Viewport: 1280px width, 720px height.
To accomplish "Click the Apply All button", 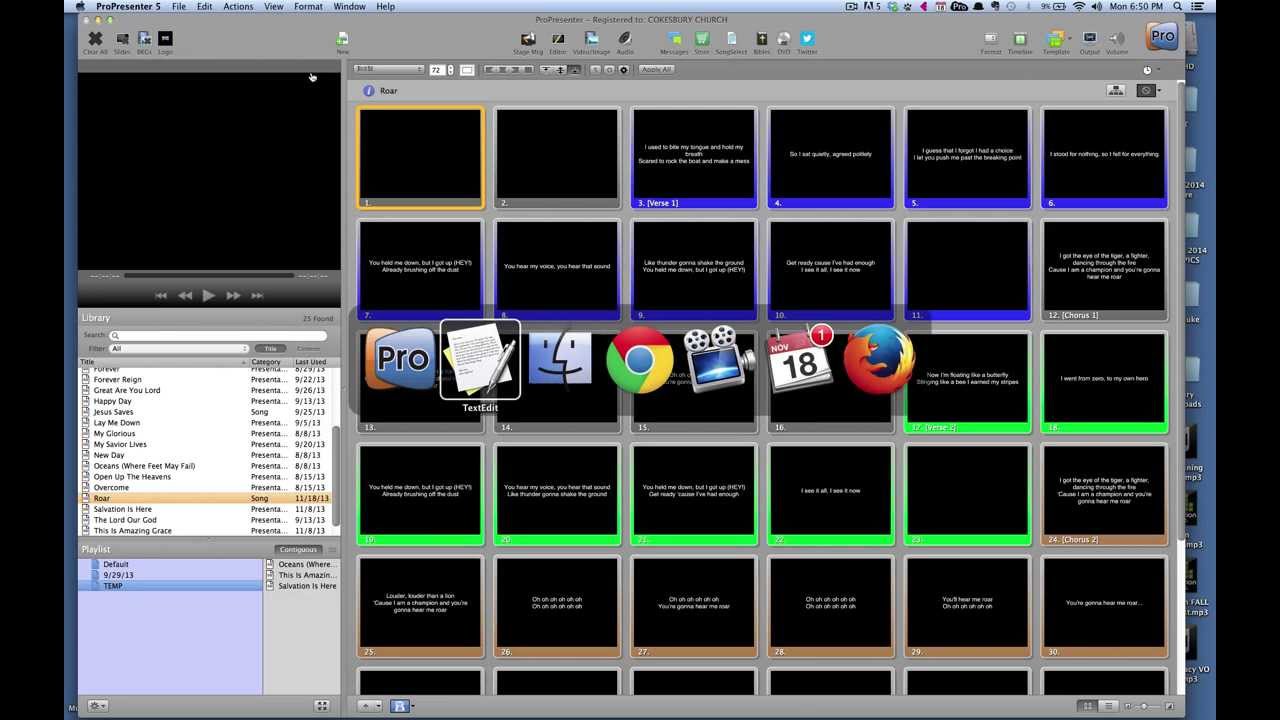I will 656,70.
